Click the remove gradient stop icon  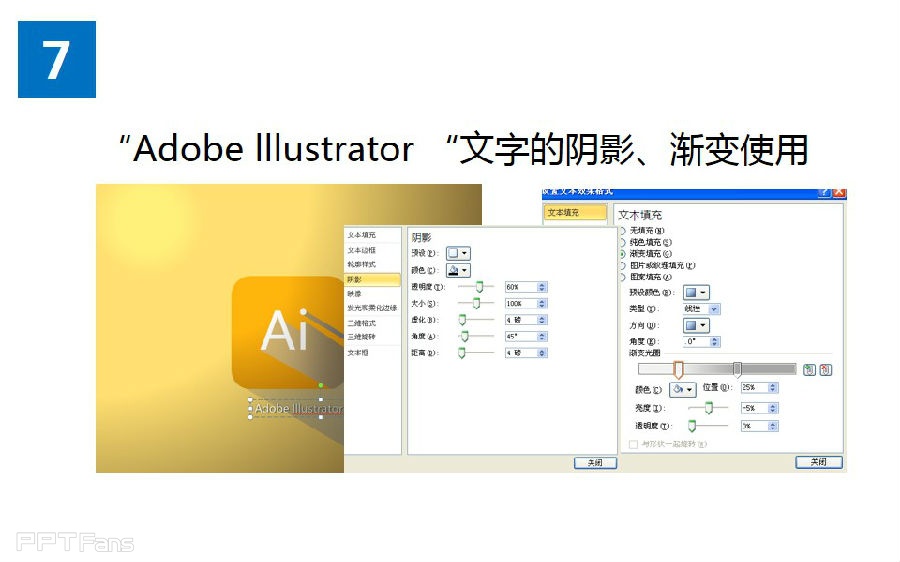click(825, 370)
